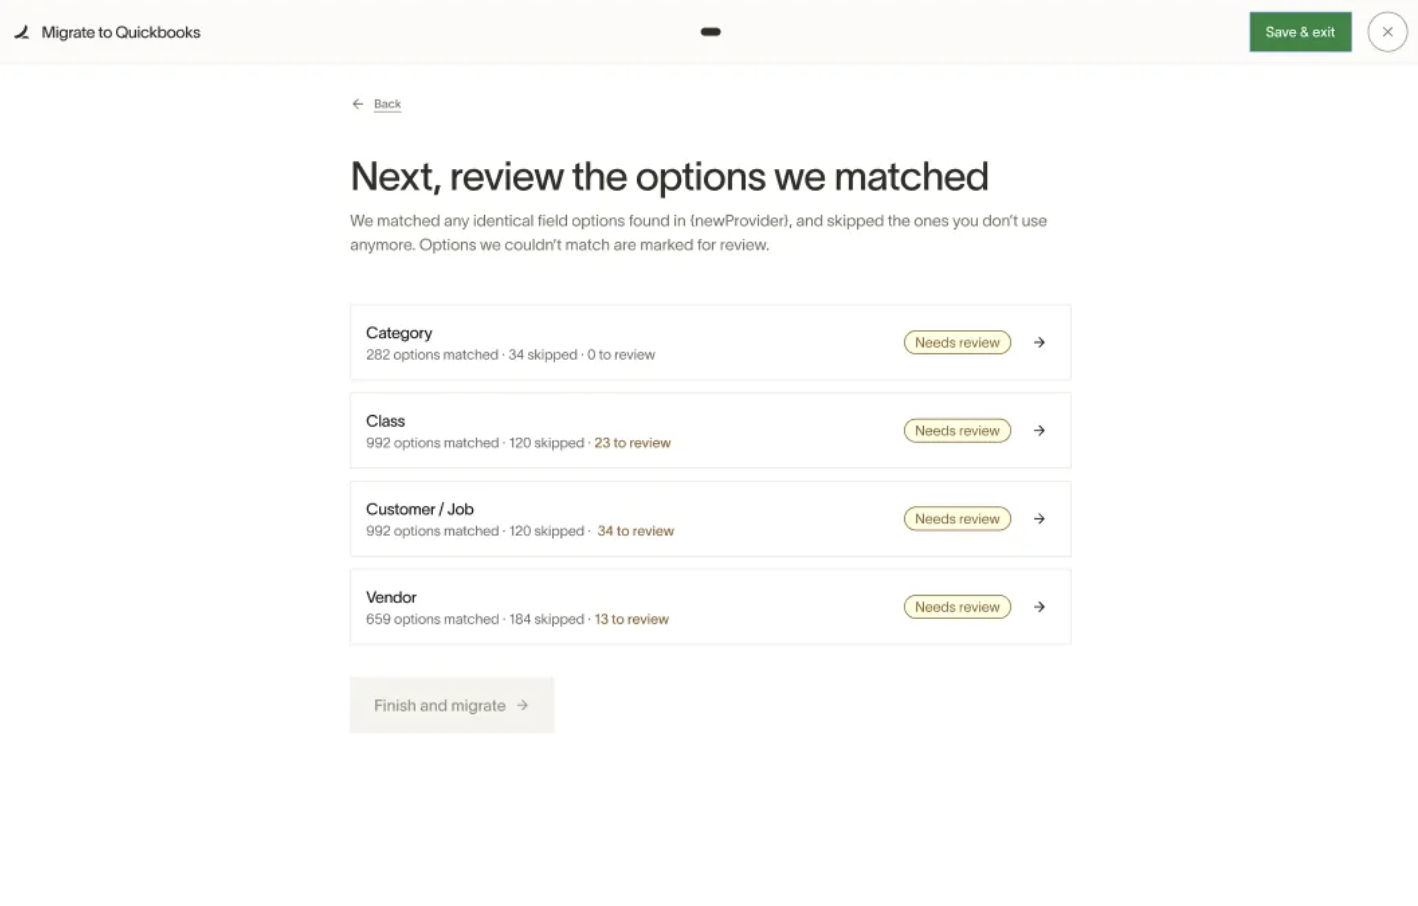This screenshot has height=906, width=1418.
Task: Select the Category field heading
Action: pyautogui.click(x=399, y=333)
